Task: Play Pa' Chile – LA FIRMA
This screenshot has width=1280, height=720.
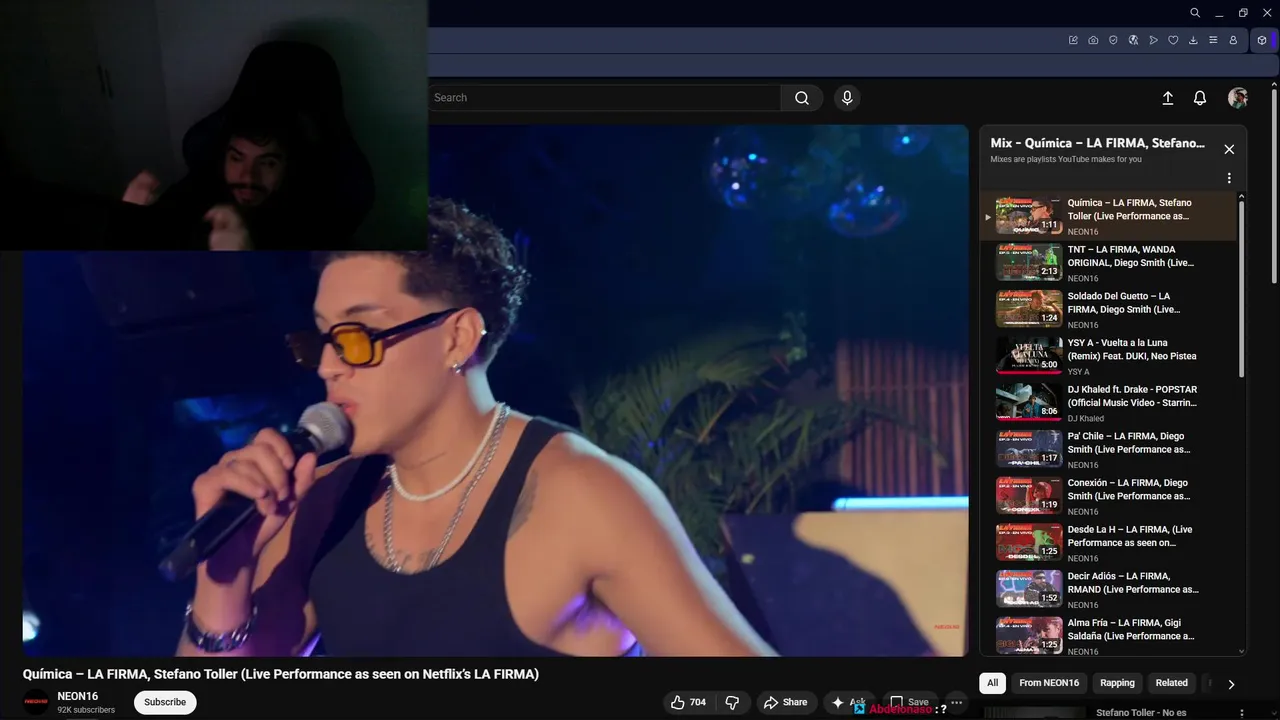Action: (x=1110, y=450)
